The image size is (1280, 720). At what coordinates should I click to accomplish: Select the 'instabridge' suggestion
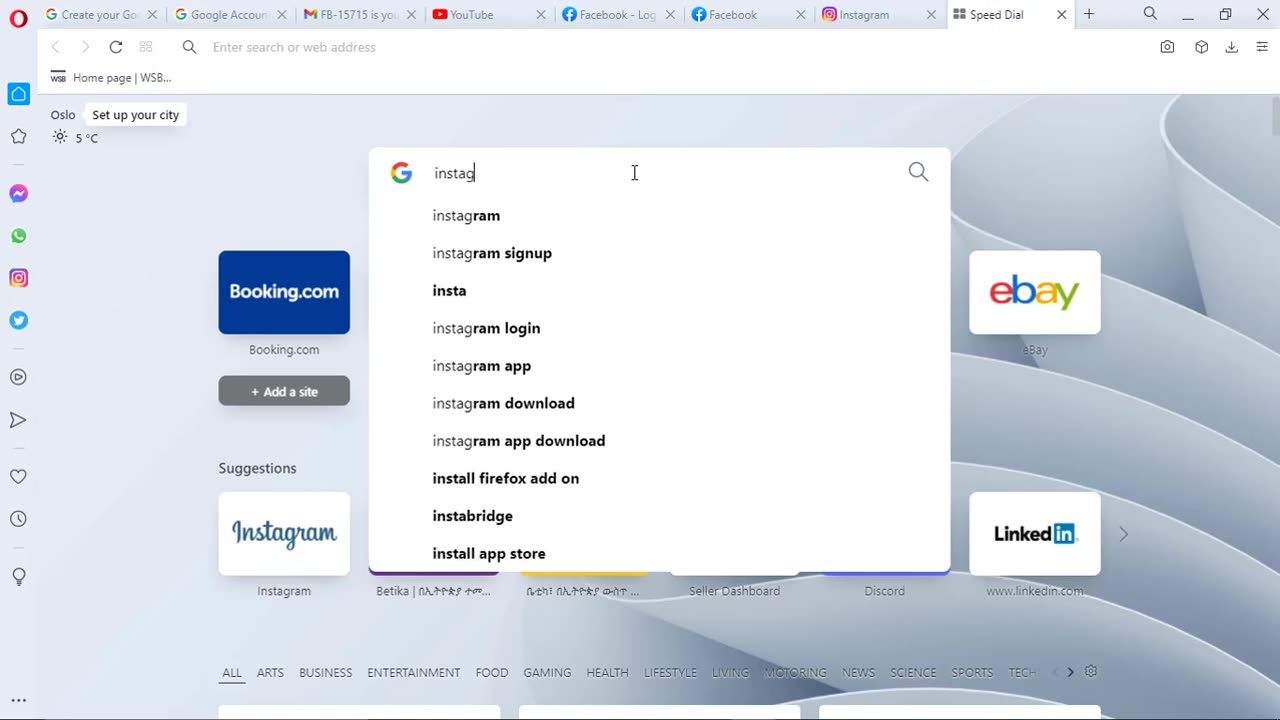659,516
